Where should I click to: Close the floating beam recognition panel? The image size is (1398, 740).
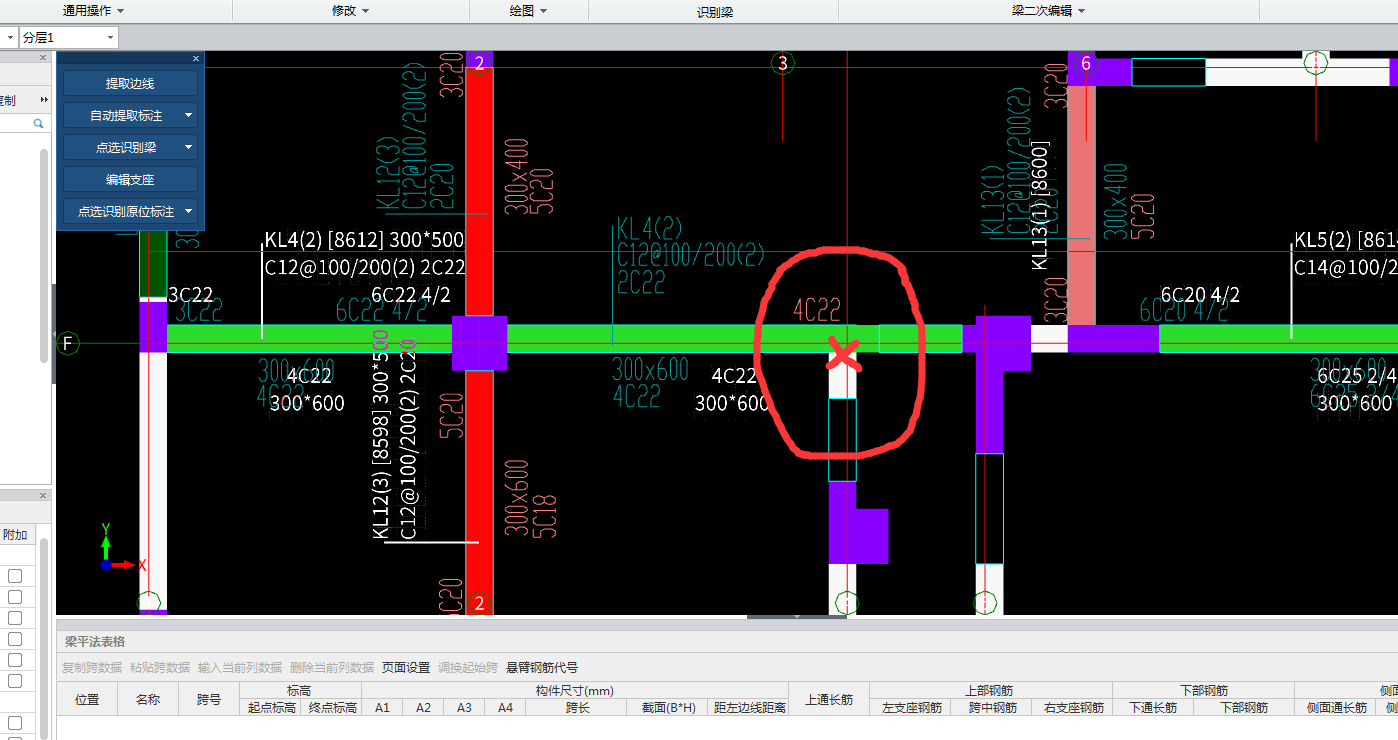tap(196, 59)
